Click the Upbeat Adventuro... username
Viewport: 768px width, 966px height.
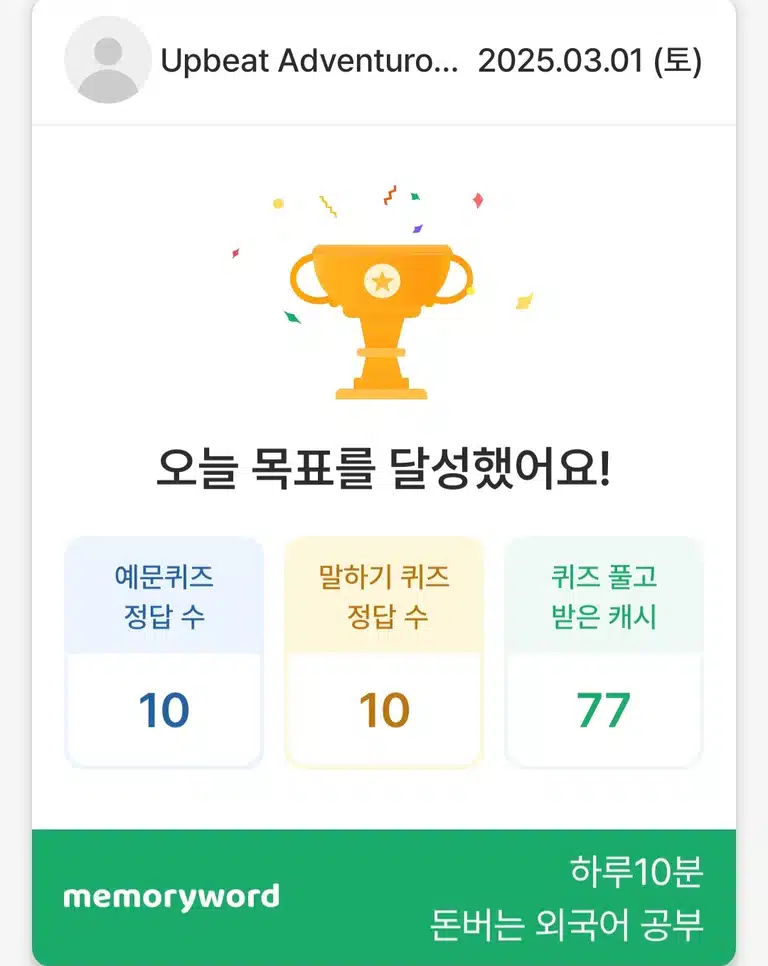click(309, 61)
